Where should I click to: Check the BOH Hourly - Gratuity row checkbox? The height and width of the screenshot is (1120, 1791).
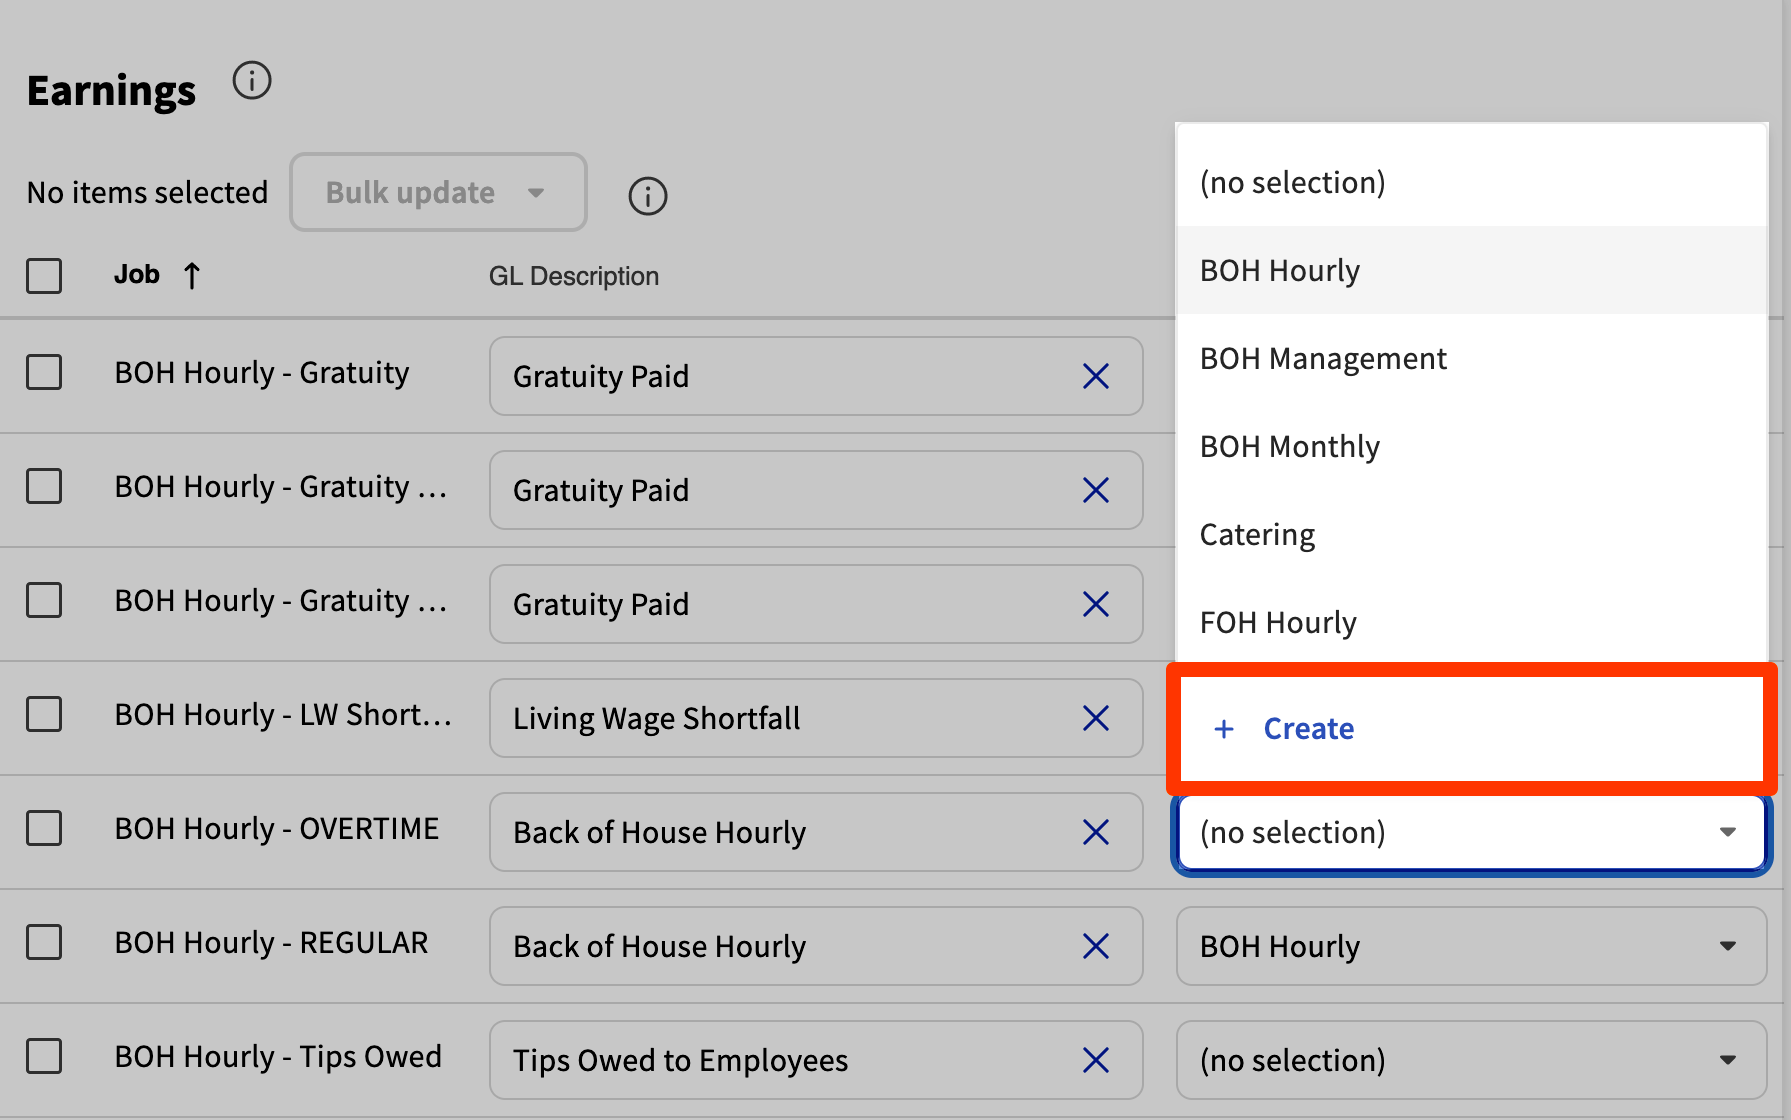[x=44, y=372]
